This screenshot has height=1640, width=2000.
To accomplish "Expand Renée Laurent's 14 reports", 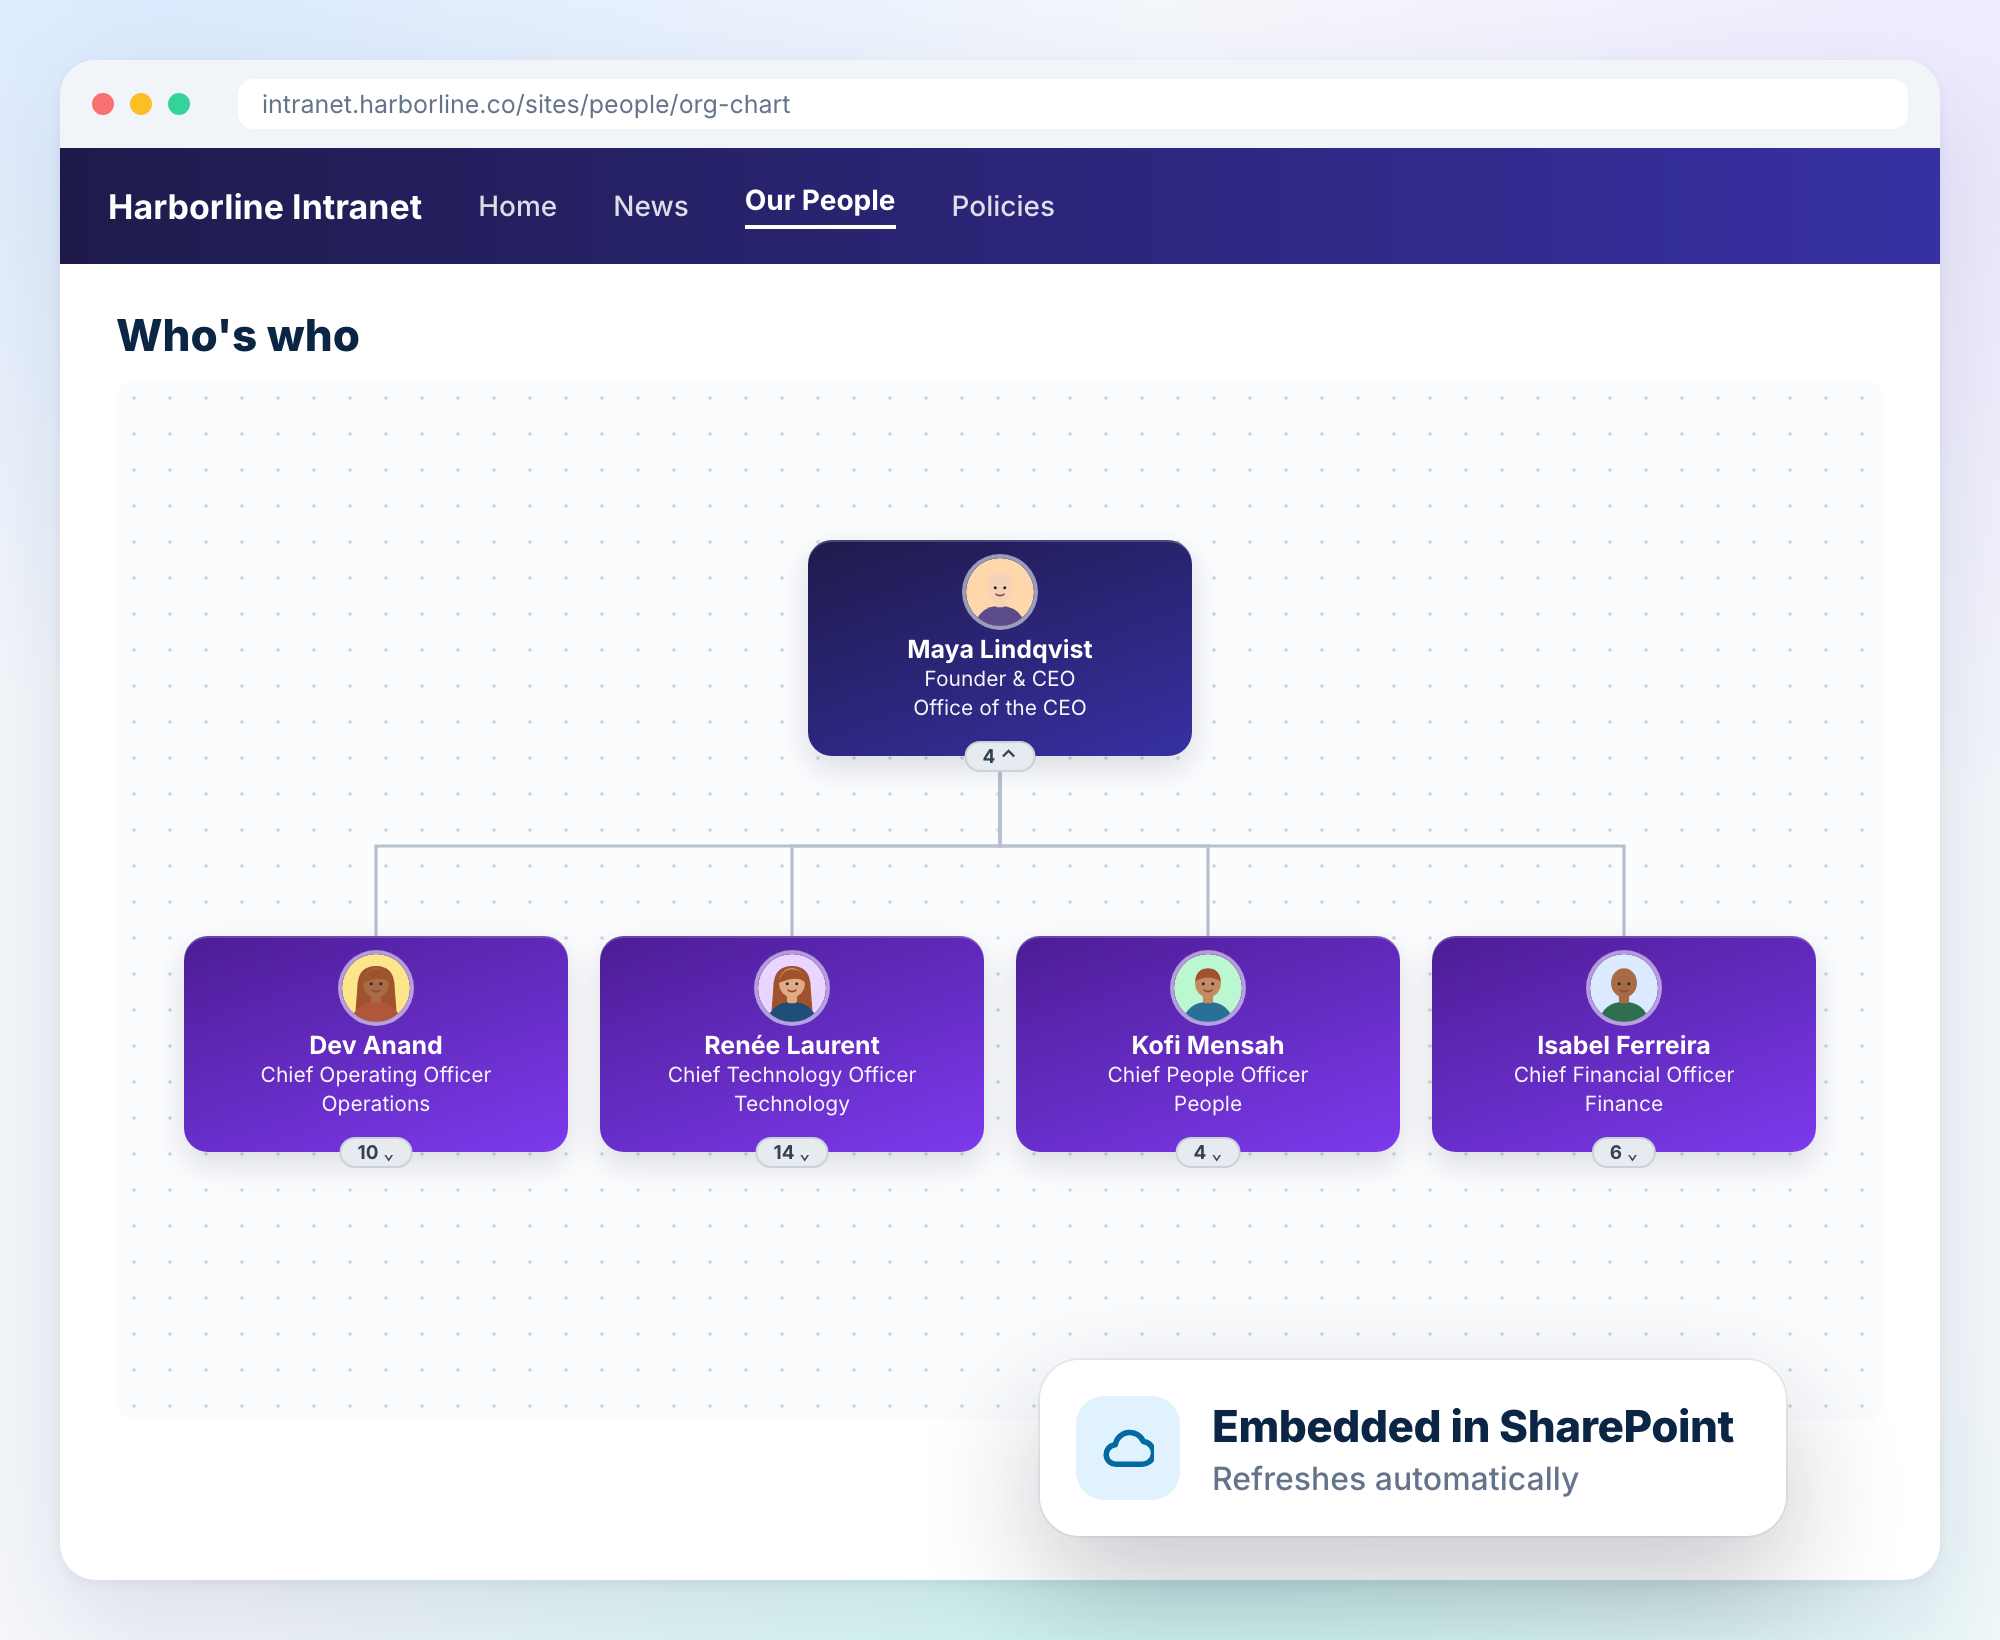I will pos(792,1152).
